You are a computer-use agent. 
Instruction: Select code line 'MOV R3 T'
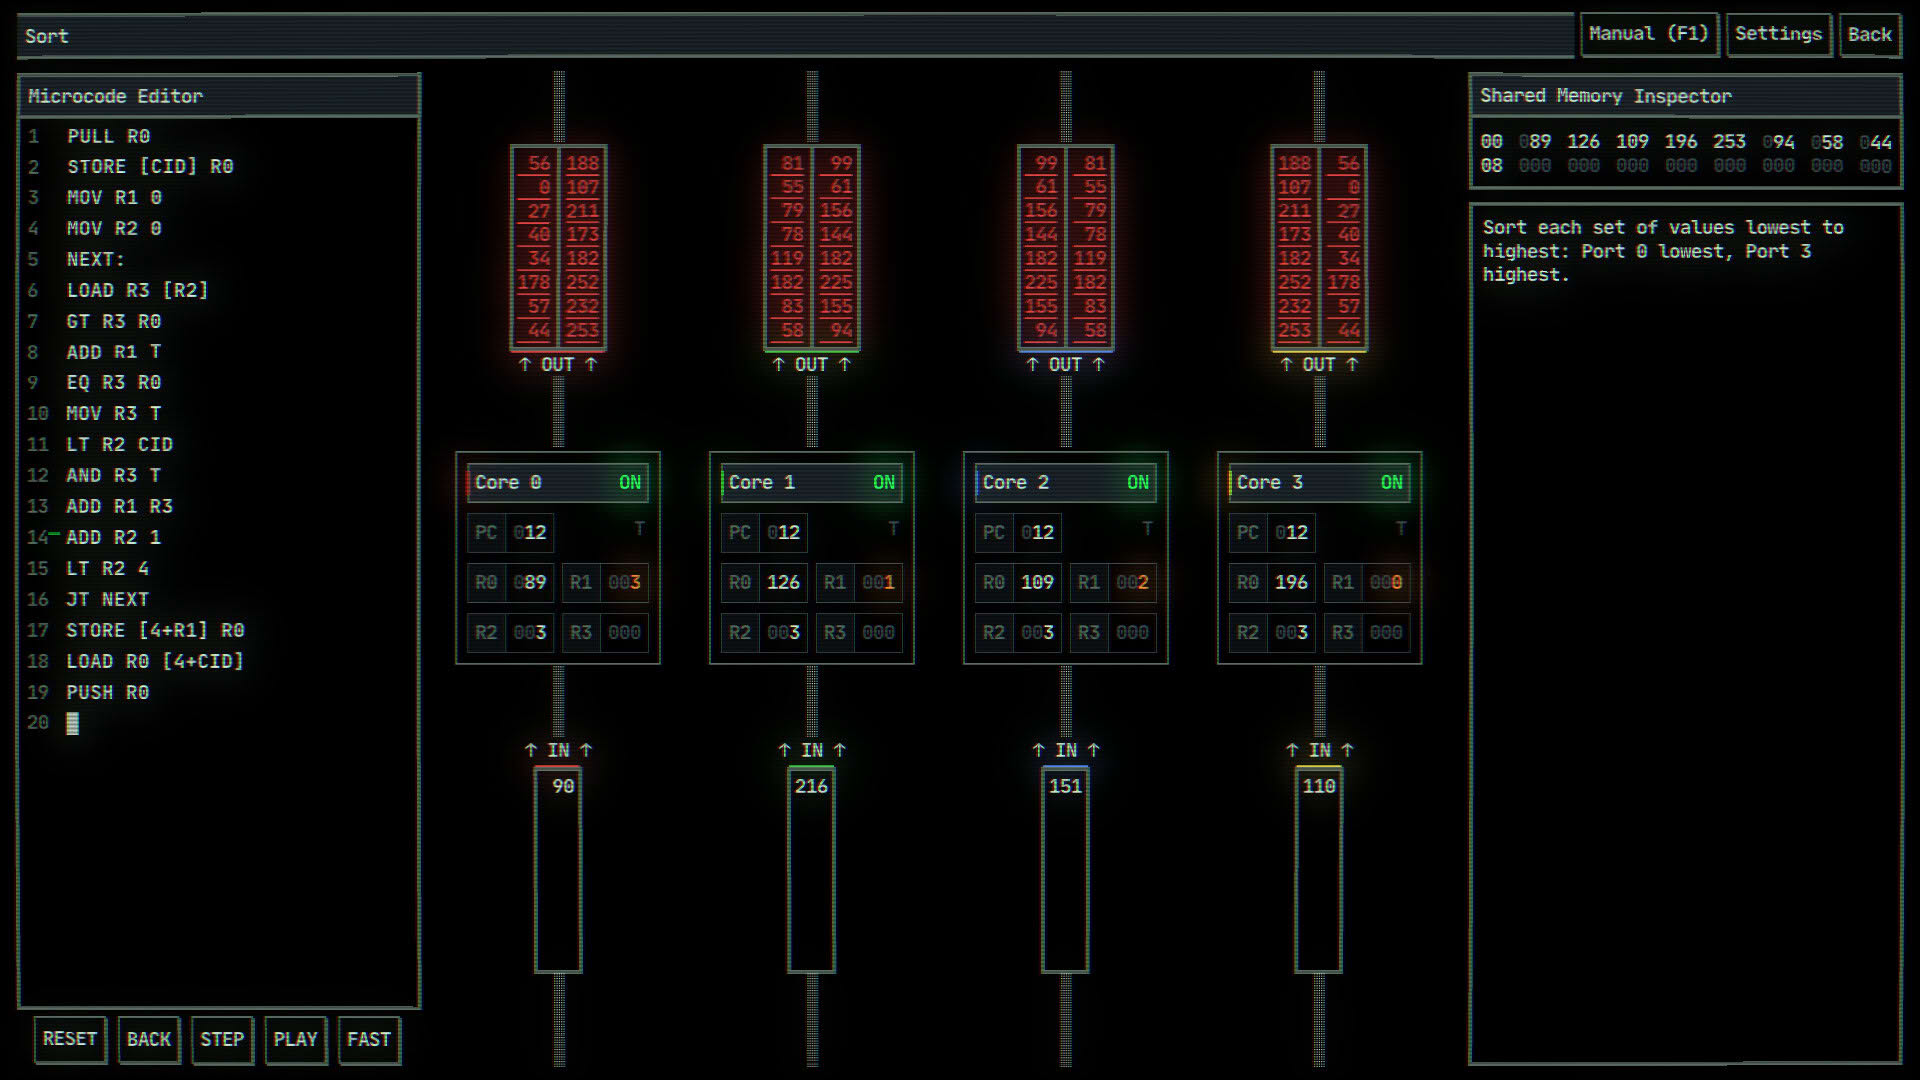[x=114, y=414]
